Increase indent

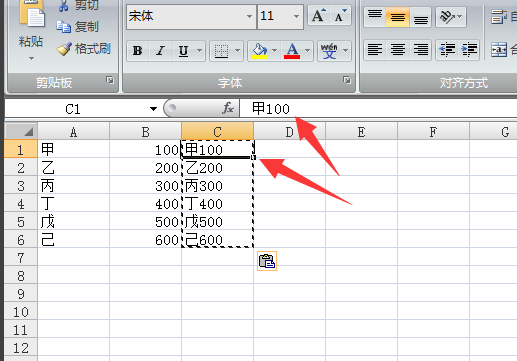point(469,50)
